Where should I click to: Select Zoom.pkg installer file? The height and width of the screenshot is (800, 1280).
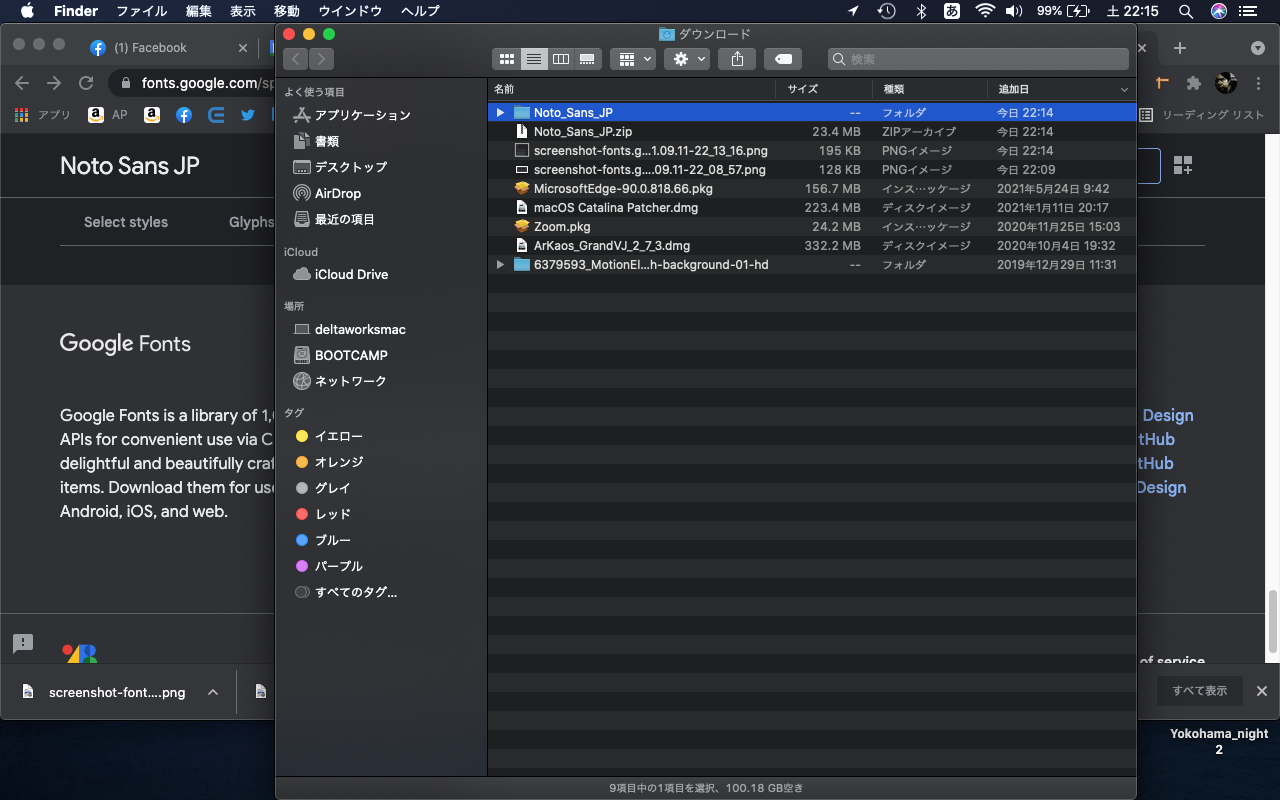click(811, 227)
